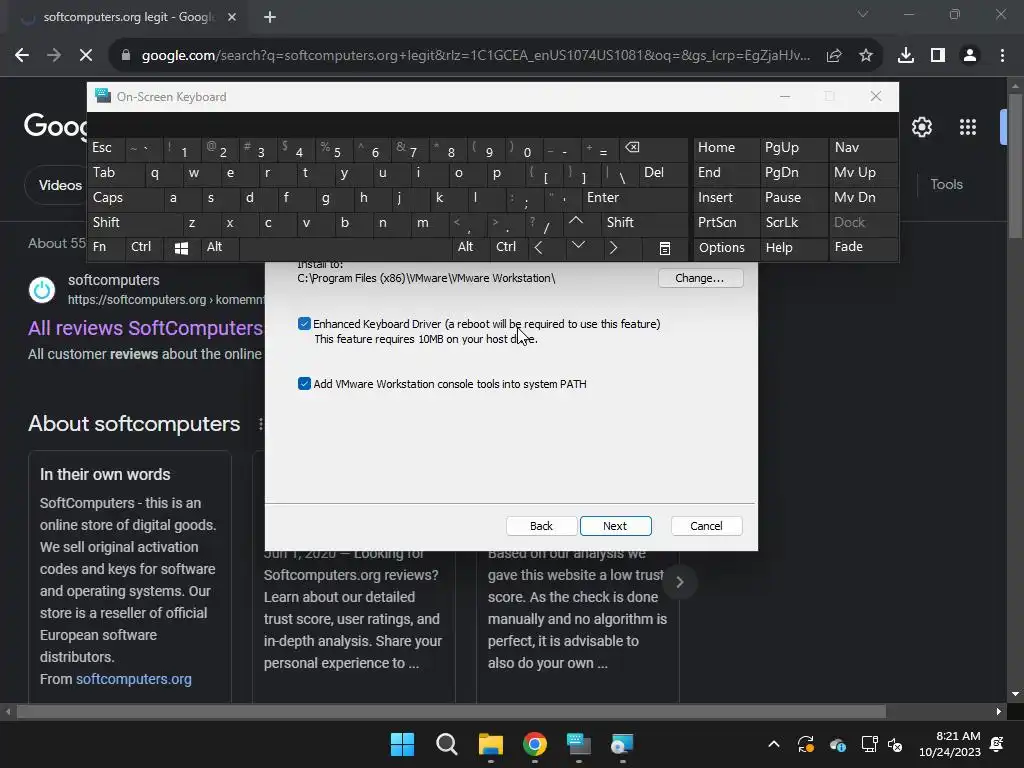Tap PrtScn key on On-Screen Keyboard
Screen dimensions: 1024x768
(726, 223)
